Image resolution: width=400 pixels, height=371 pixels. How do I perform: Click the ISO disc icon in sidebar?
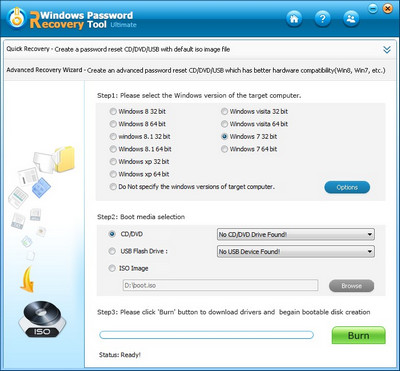point(42,319)
